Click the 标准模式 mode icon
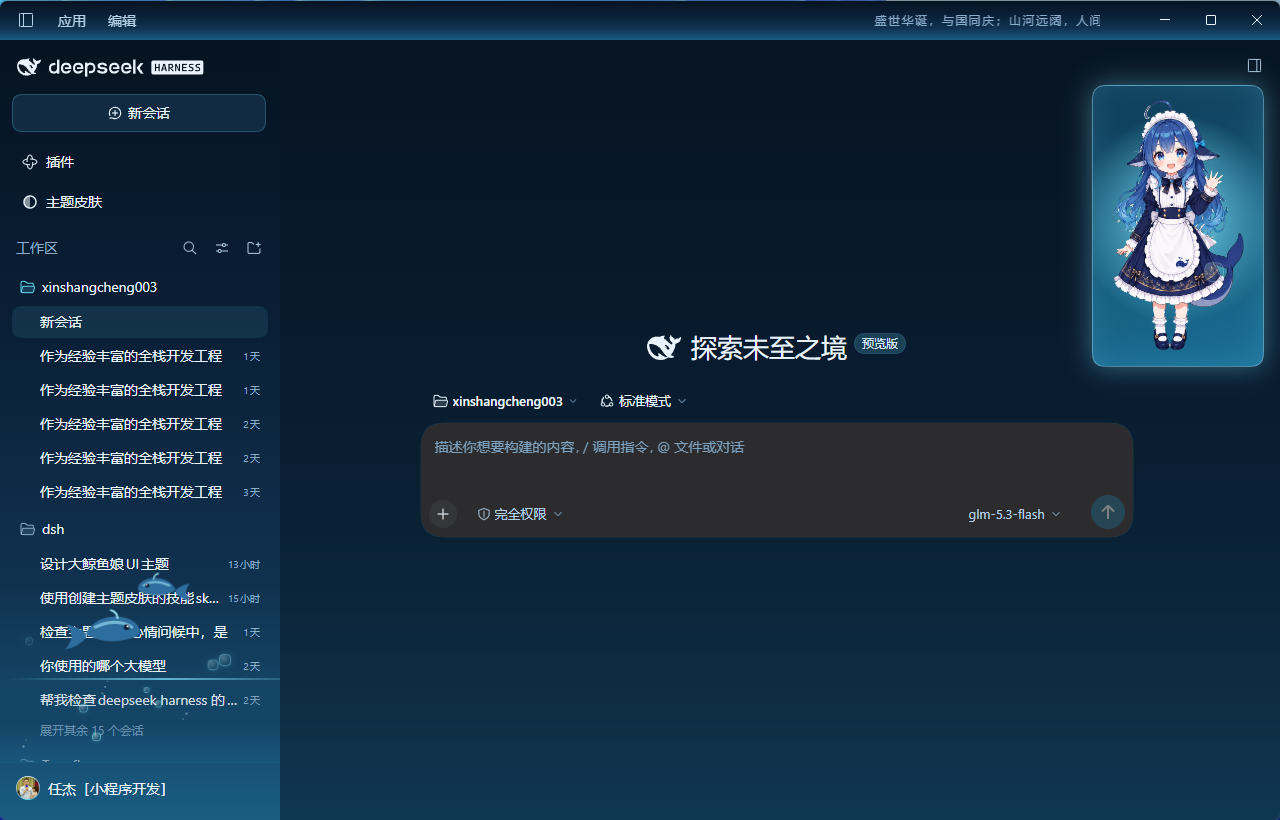1280x820 pixels. [x=606, y=401]
